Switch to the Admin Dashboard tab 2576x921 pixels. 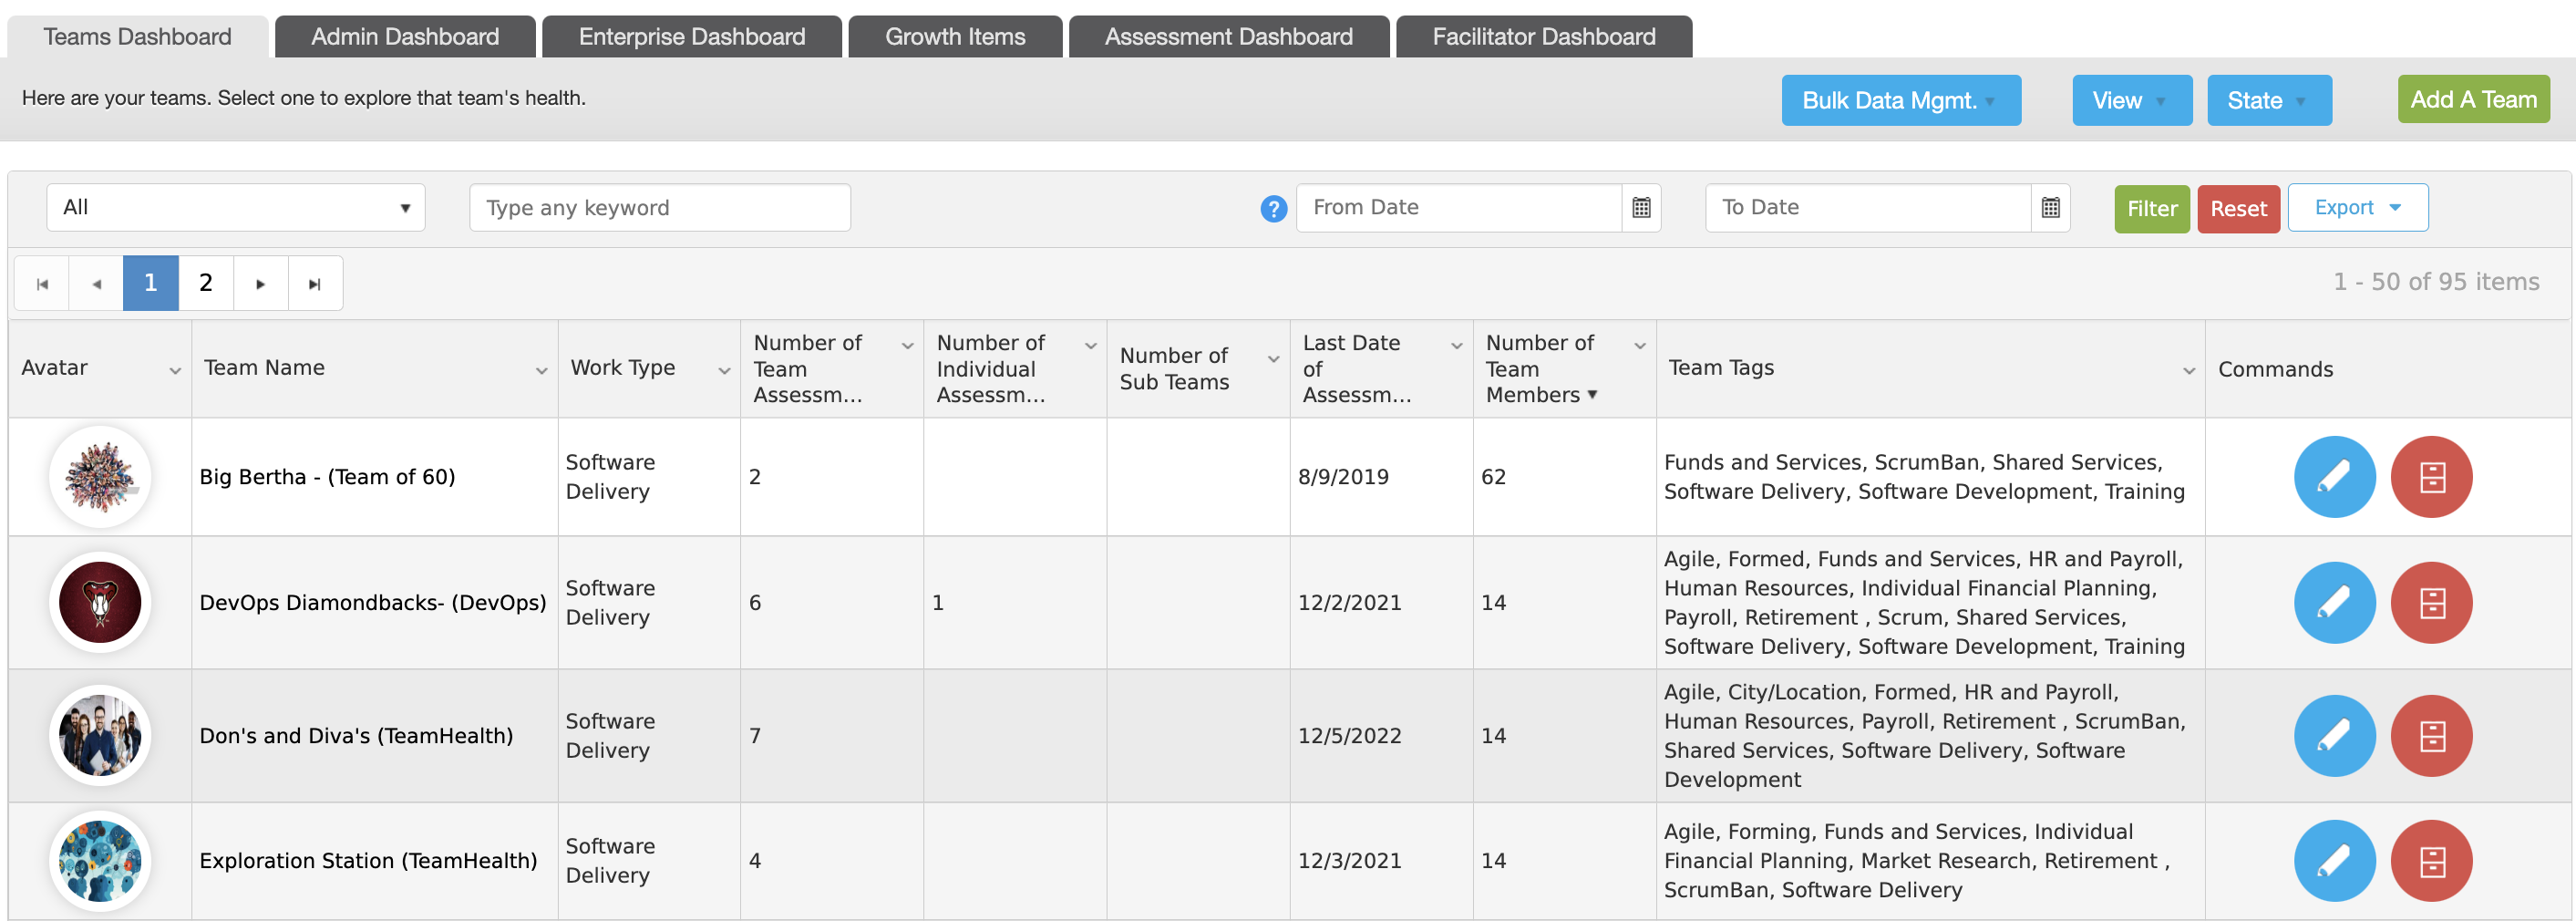[x=405, y=37]
